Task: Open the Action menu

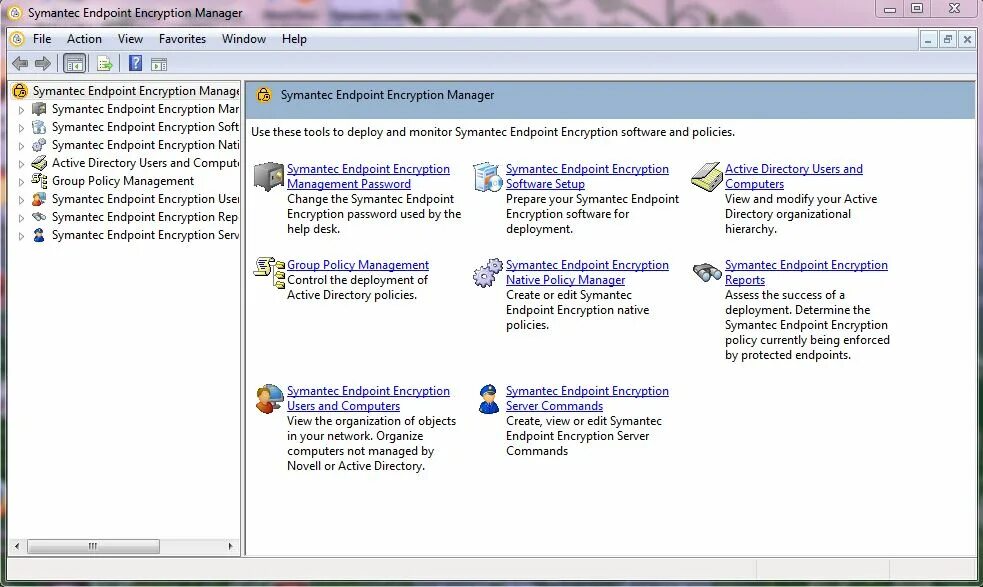Action: (x=84, y=39)
